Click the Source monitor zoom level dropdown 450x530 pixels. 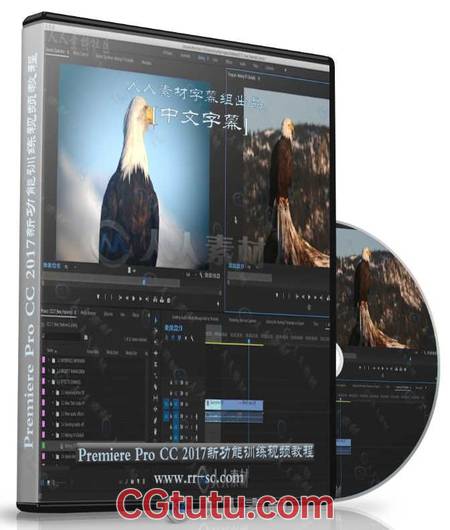tap(69, 267)
